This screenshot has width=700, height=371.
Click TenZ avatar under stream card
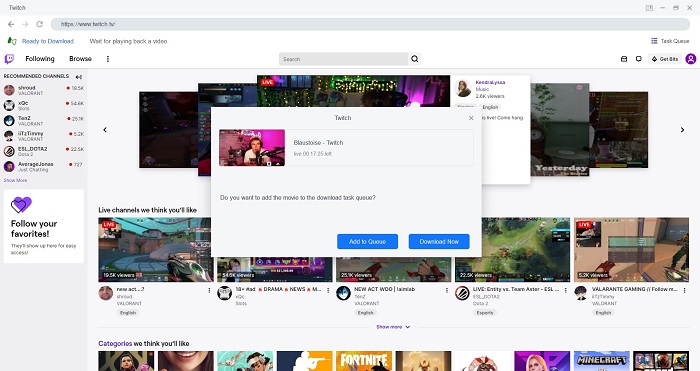[x=343, y=293]
